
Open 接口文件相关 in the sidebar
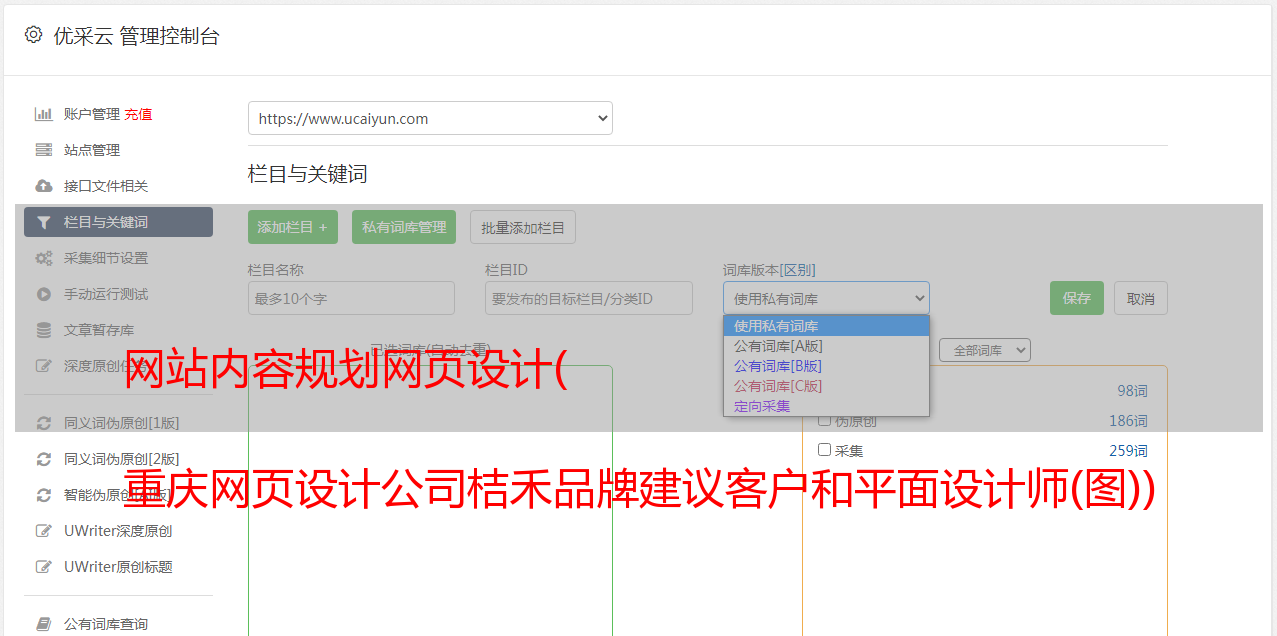tap(106, 186)
